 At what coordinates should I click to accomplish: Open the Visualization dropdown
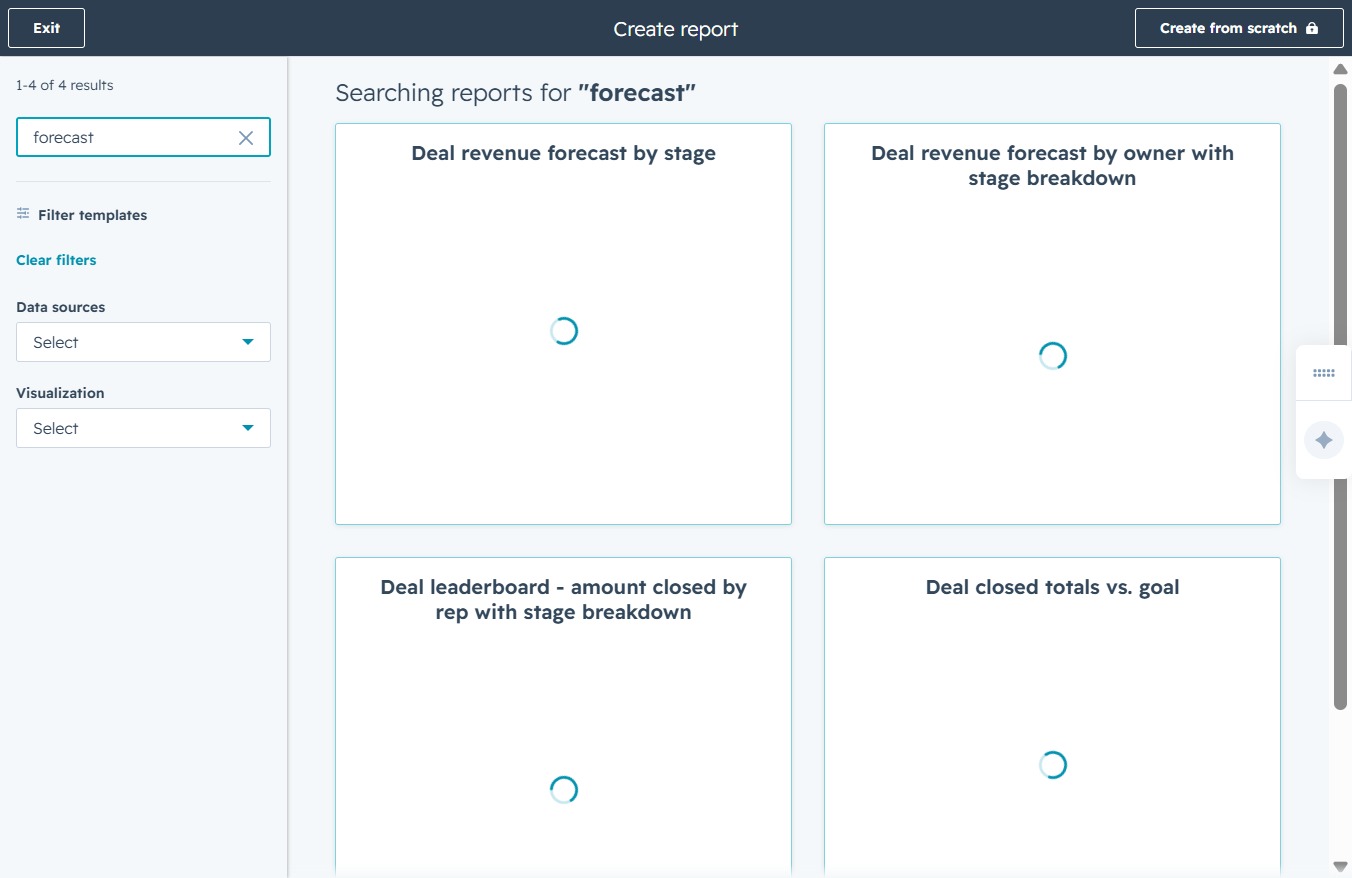[143, 428]
